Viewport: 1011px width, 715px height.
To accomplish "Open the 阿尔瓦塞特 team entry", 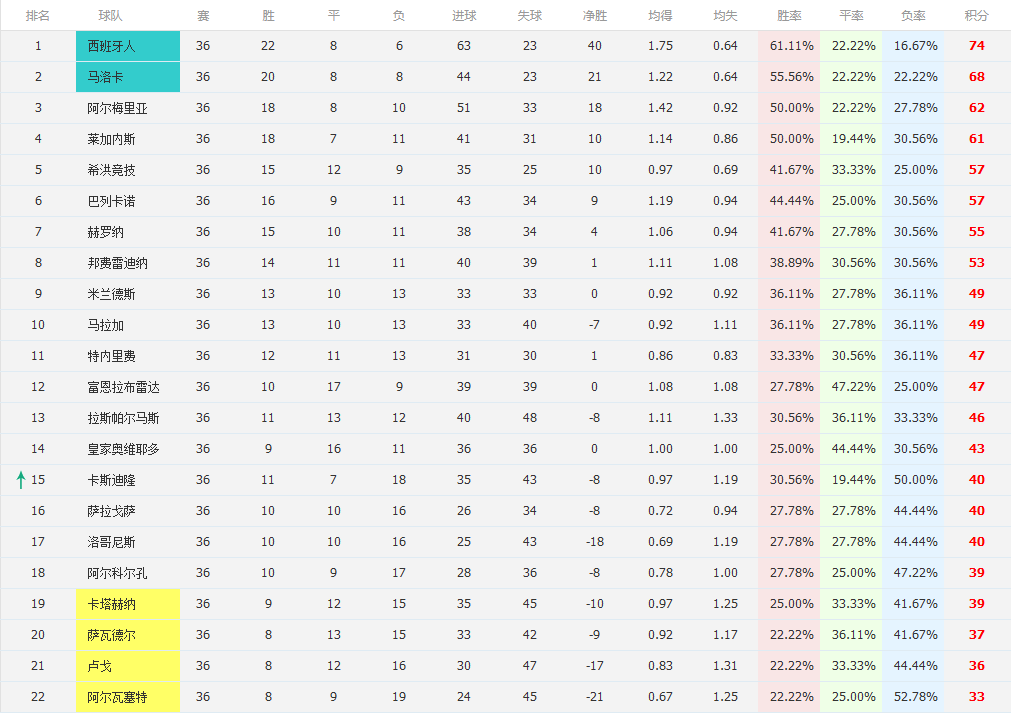I will [x=117, y=697].
